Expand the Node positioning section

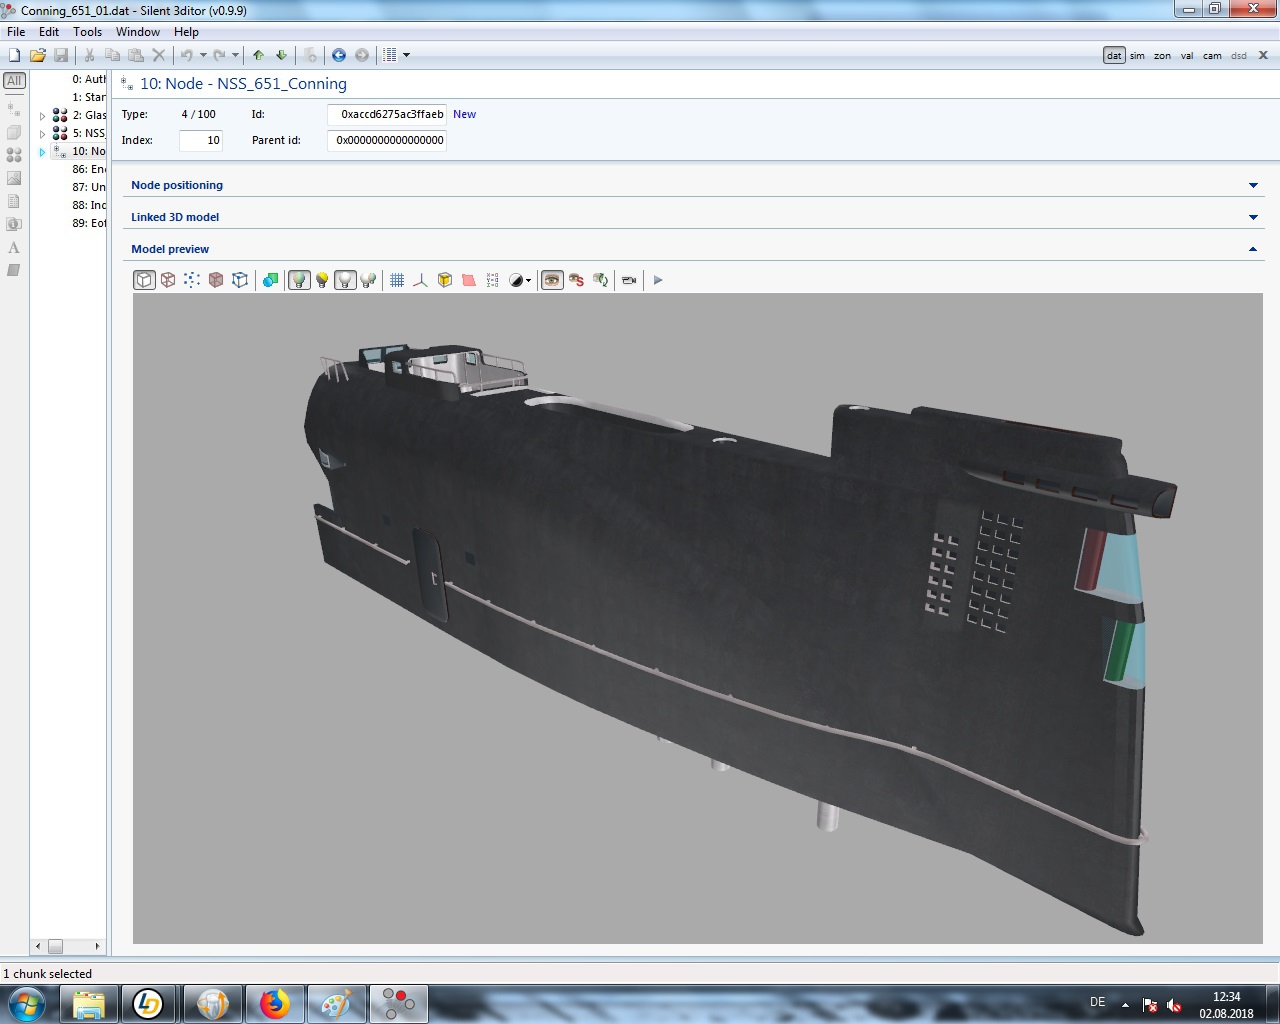pyautogui.click(x=1253, y=185)
